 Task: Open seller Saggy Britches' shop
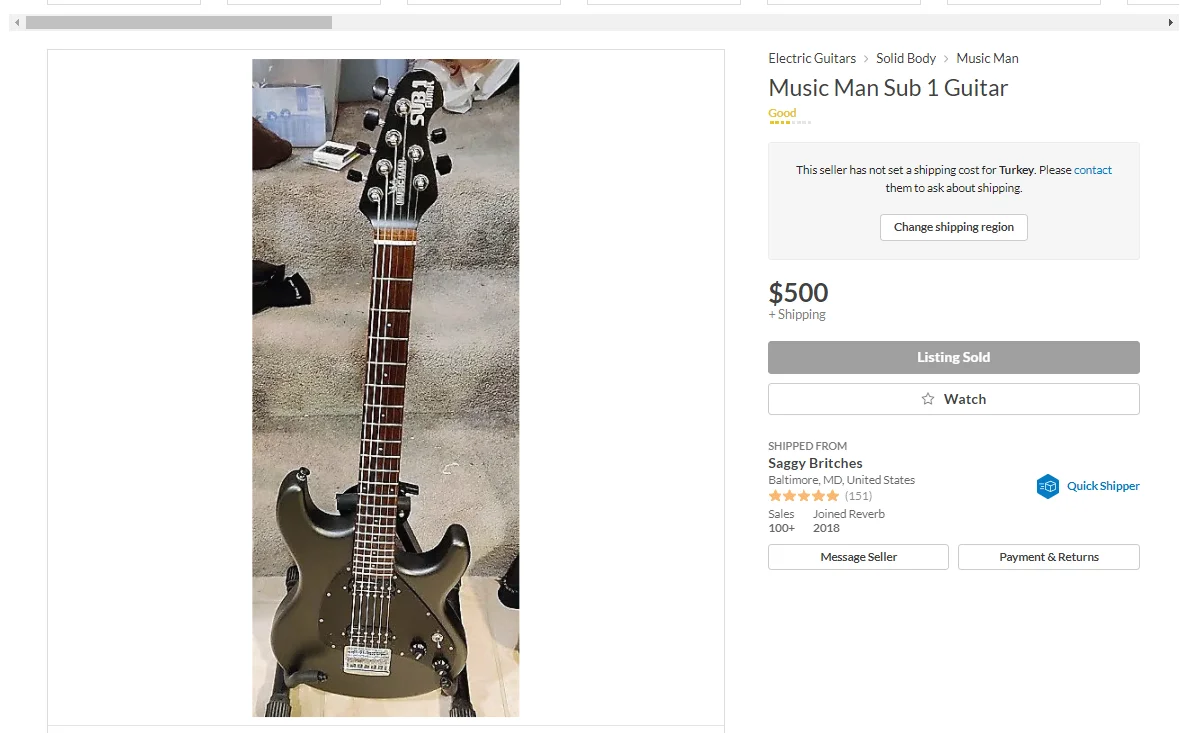coord(815,463)
